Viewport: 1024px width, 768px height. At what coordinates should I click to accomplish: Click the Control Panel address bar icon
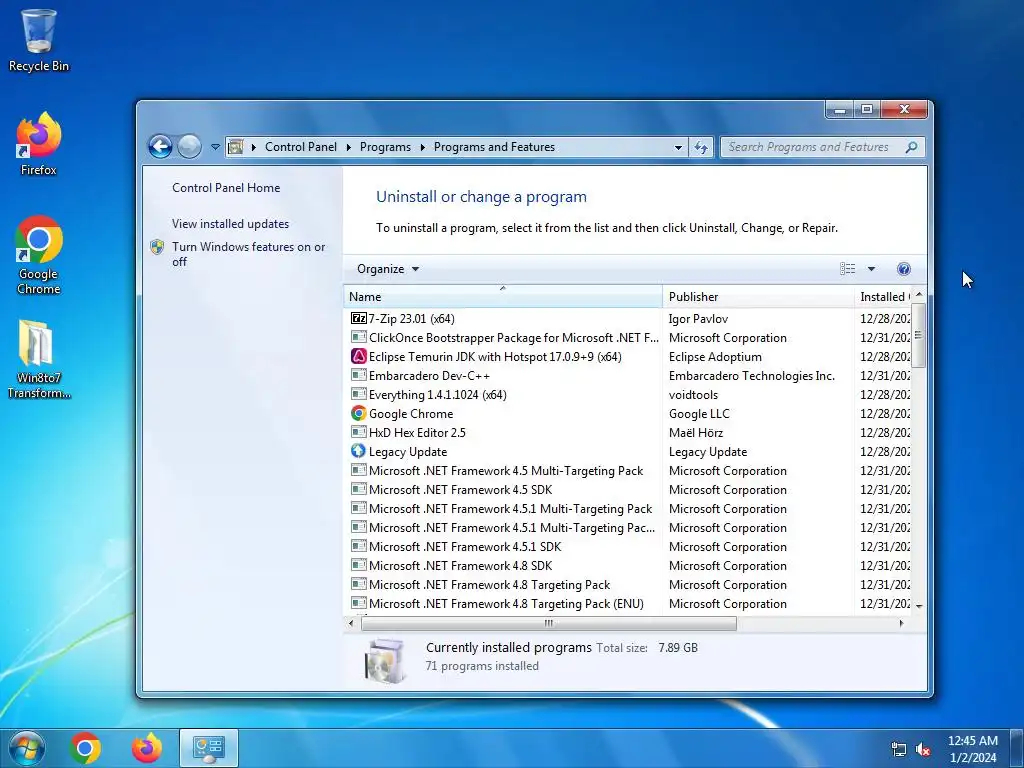click(236, 147)
